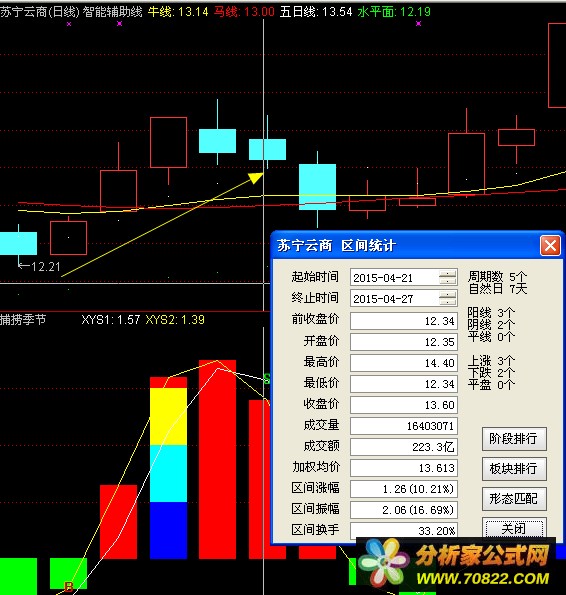Click the 周期数 5个 statistic
566x595 pixels.
click(x=497, y=276)
